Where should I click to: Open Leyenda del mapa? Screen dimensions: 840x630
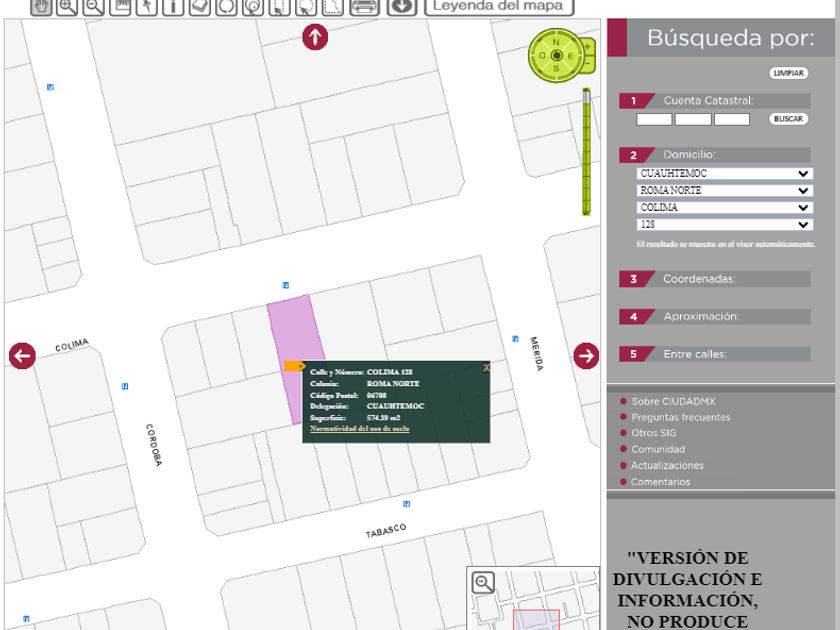click(499, 6)
